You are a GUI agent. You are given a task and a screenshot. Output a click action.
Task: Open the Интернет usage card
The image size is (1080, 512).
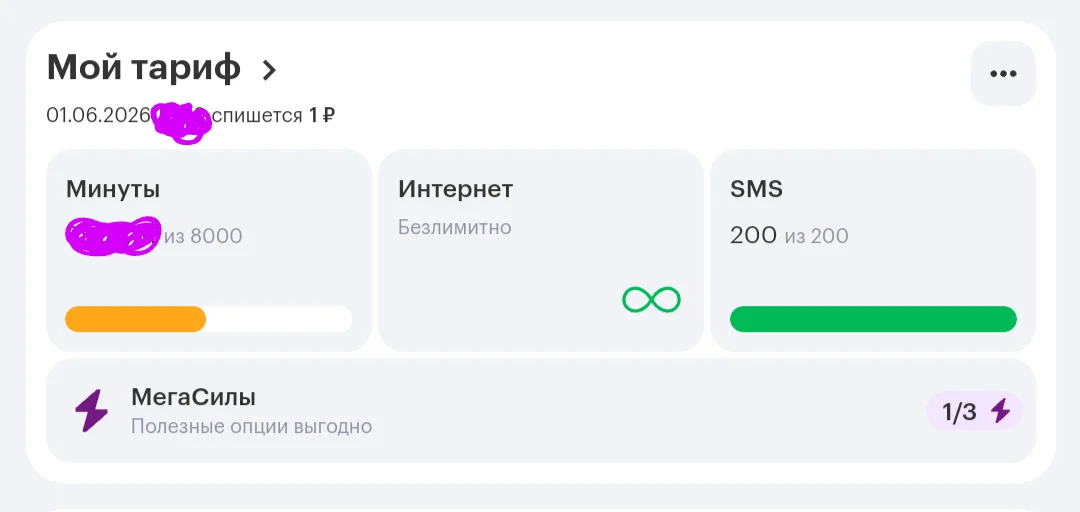pos(541,250)
